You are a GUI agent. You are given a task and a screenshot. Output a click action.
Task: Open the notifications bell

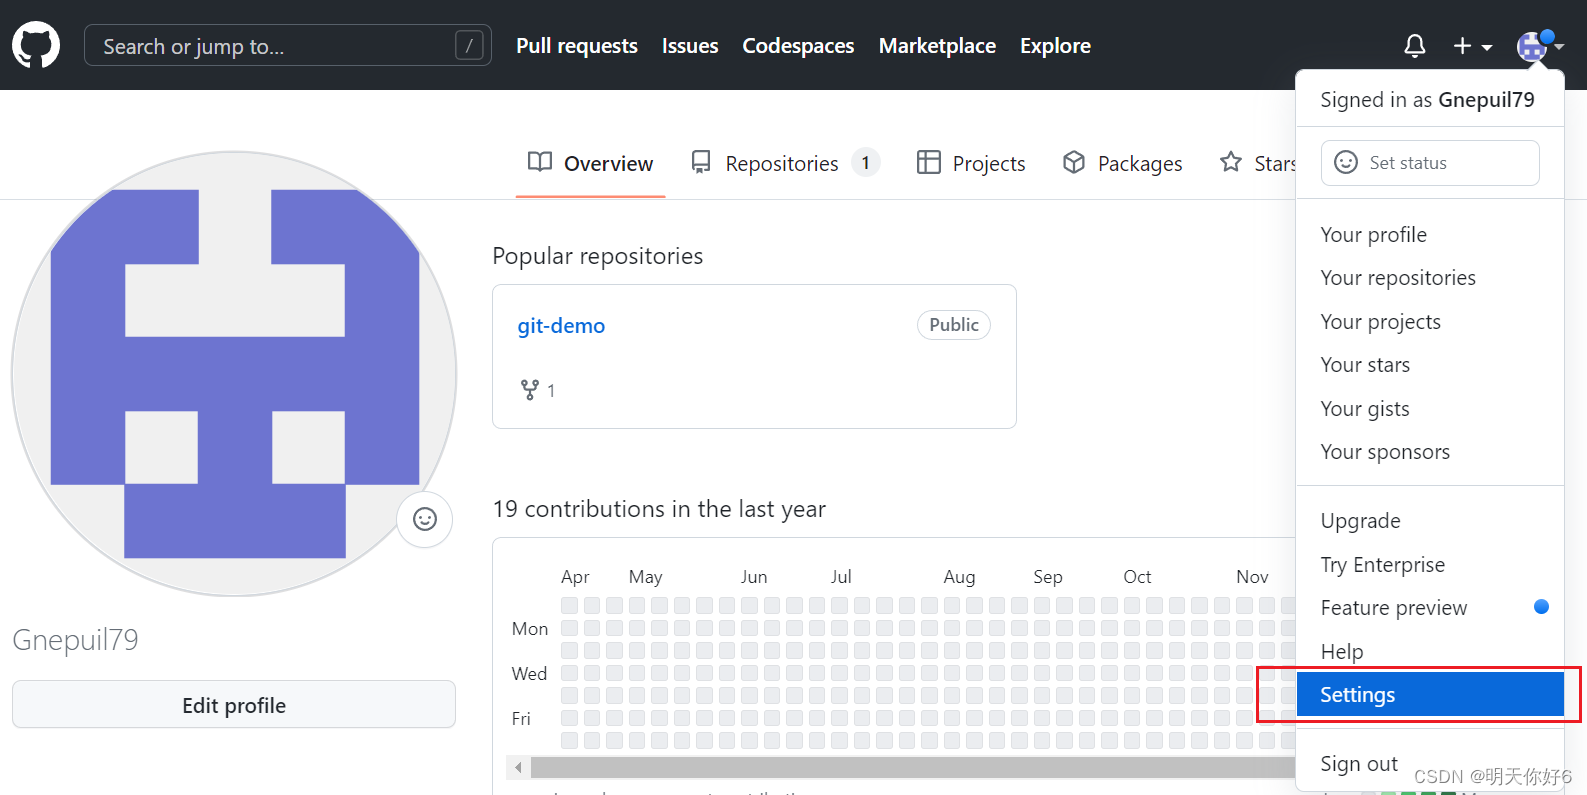coord(1414,46)
